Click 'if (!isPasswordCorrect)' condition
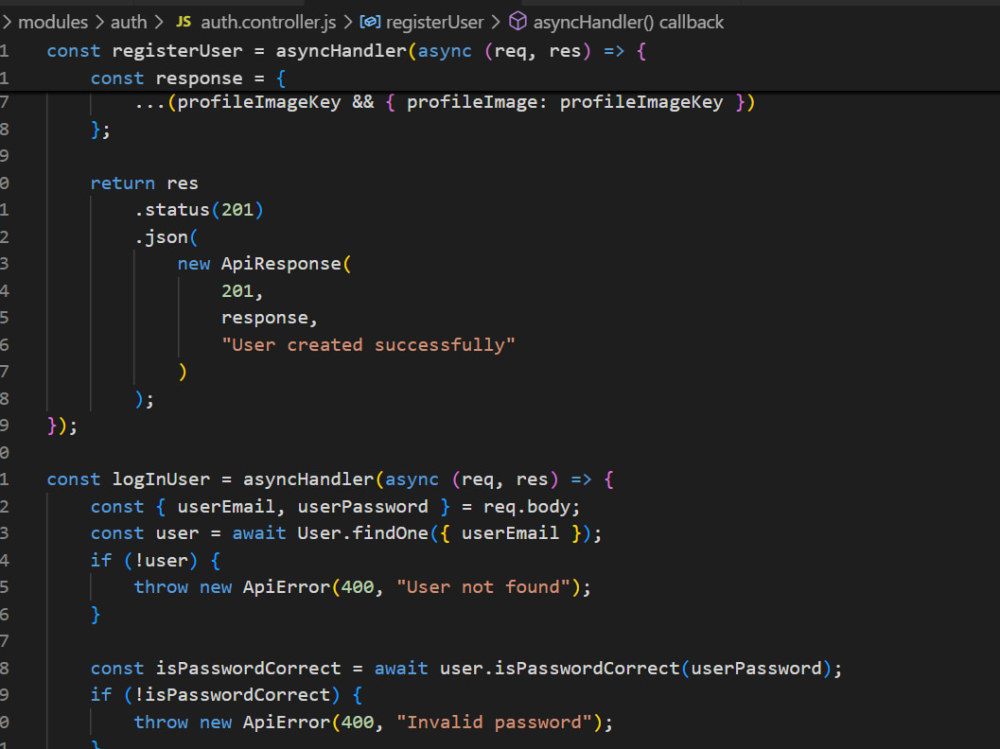1000x749 pixels. 214,695
